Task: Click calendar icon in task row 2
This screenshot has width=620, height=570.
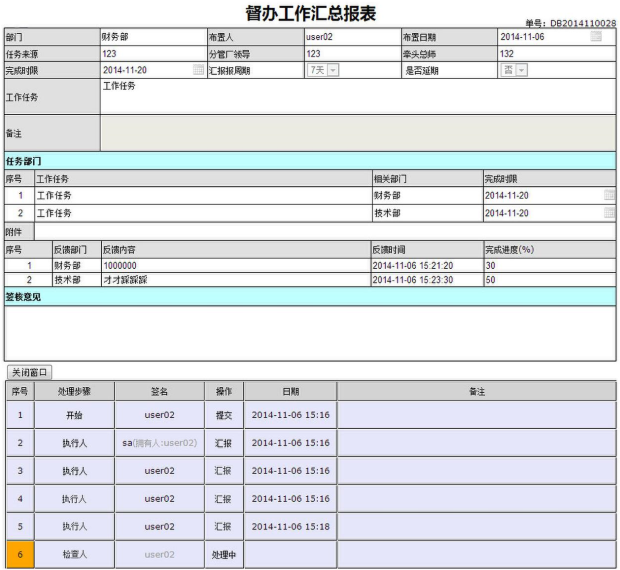Action: click(609, 213)
